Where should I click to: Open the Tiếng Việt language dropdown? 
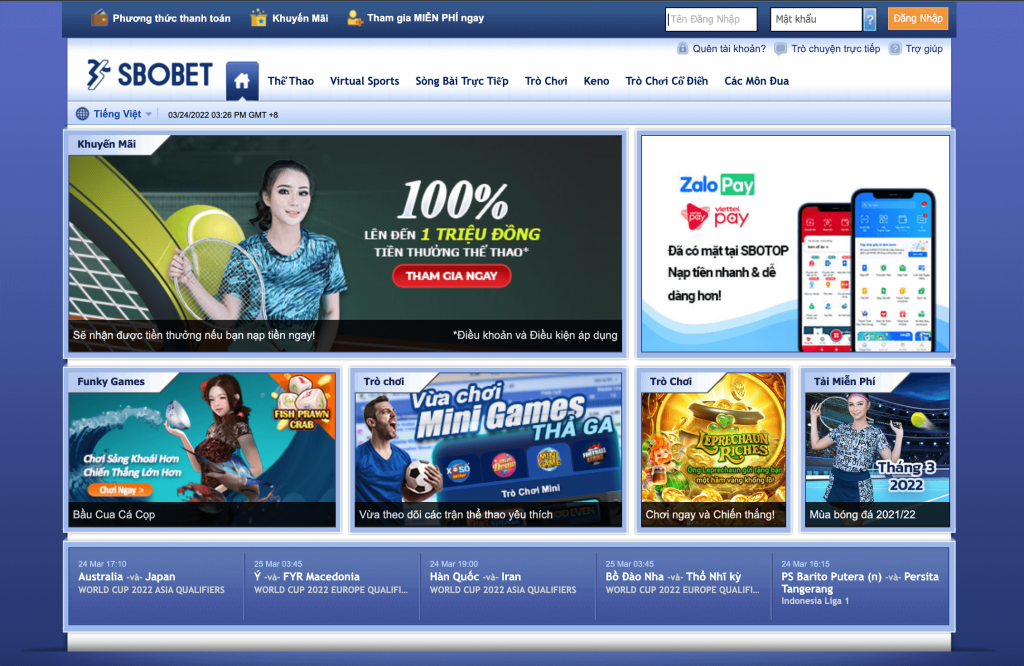122,114
